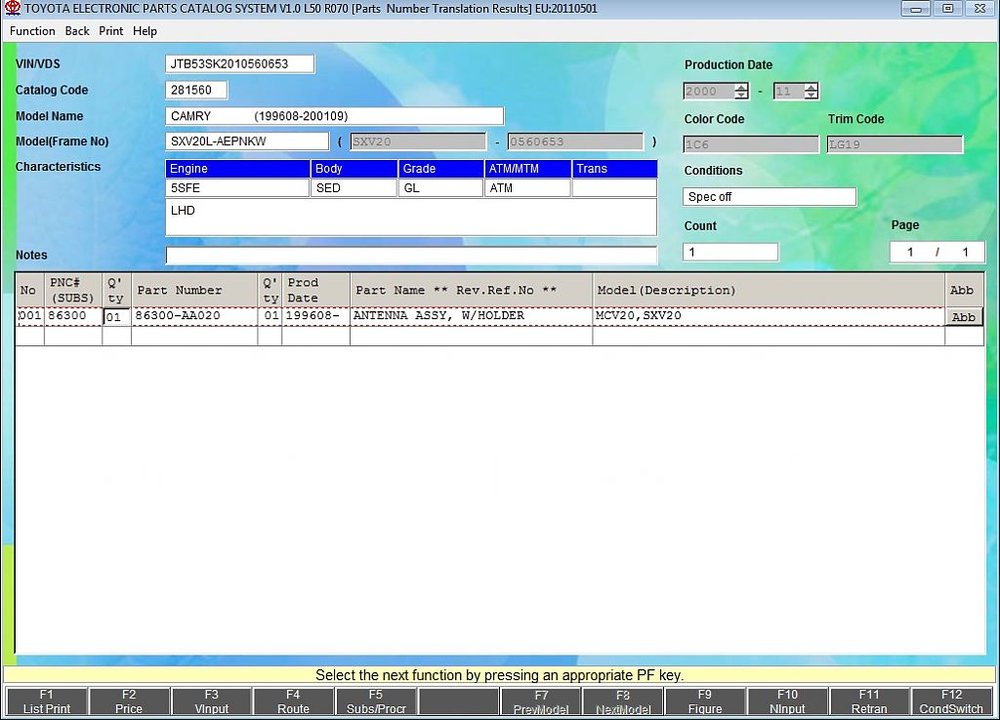Click the Q'ty input cell 01
Image resolution: width=1000 pixels, height=720 pixels.
click(117, 317)
